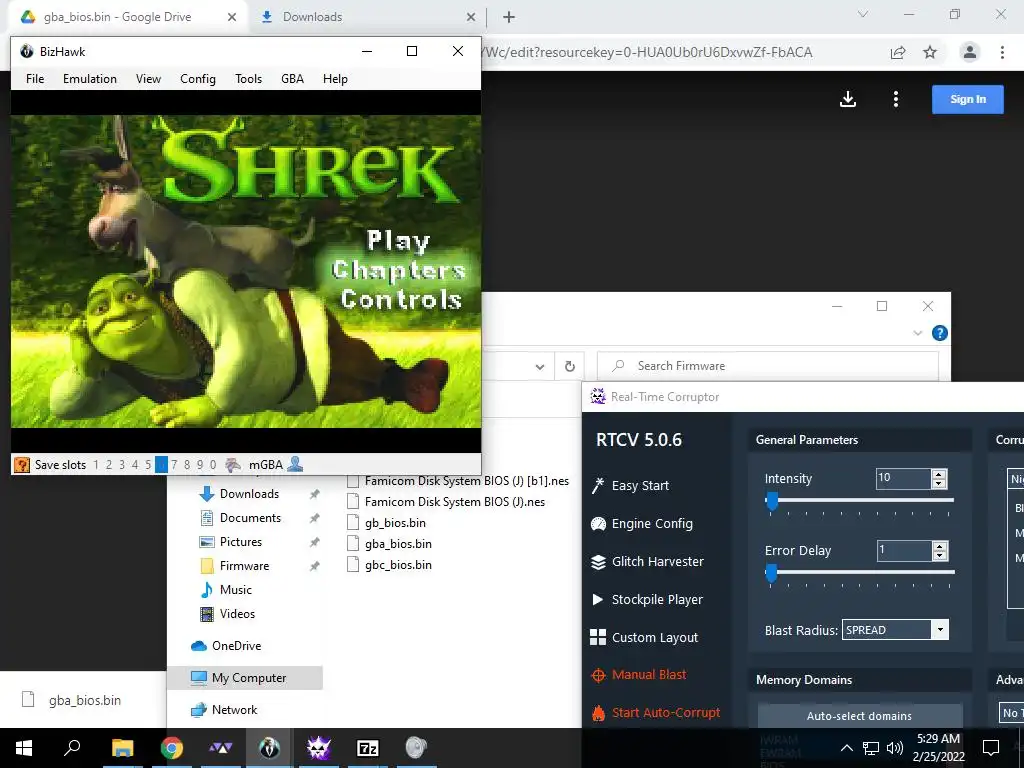Viewport: 1024px width, 768px height.
Task: Download the file from Google Drive
Action: pyautogui.click(x=848, y=99)
